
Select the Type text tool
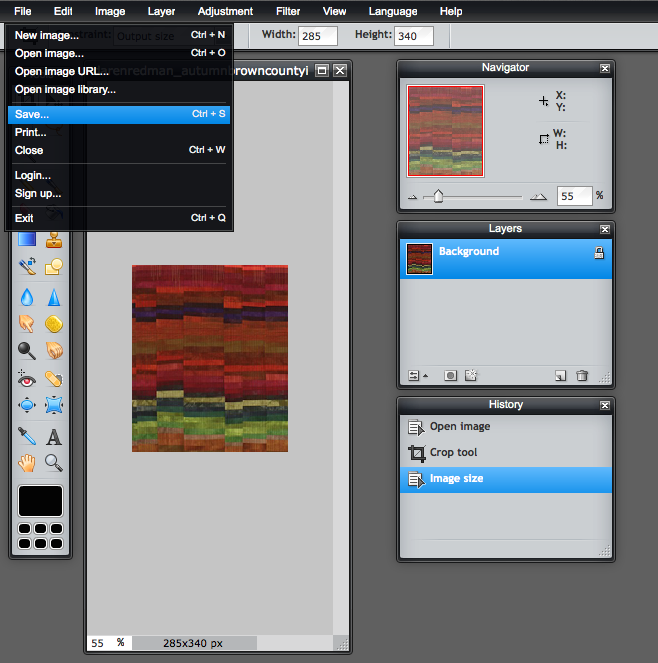coord(54,437)
